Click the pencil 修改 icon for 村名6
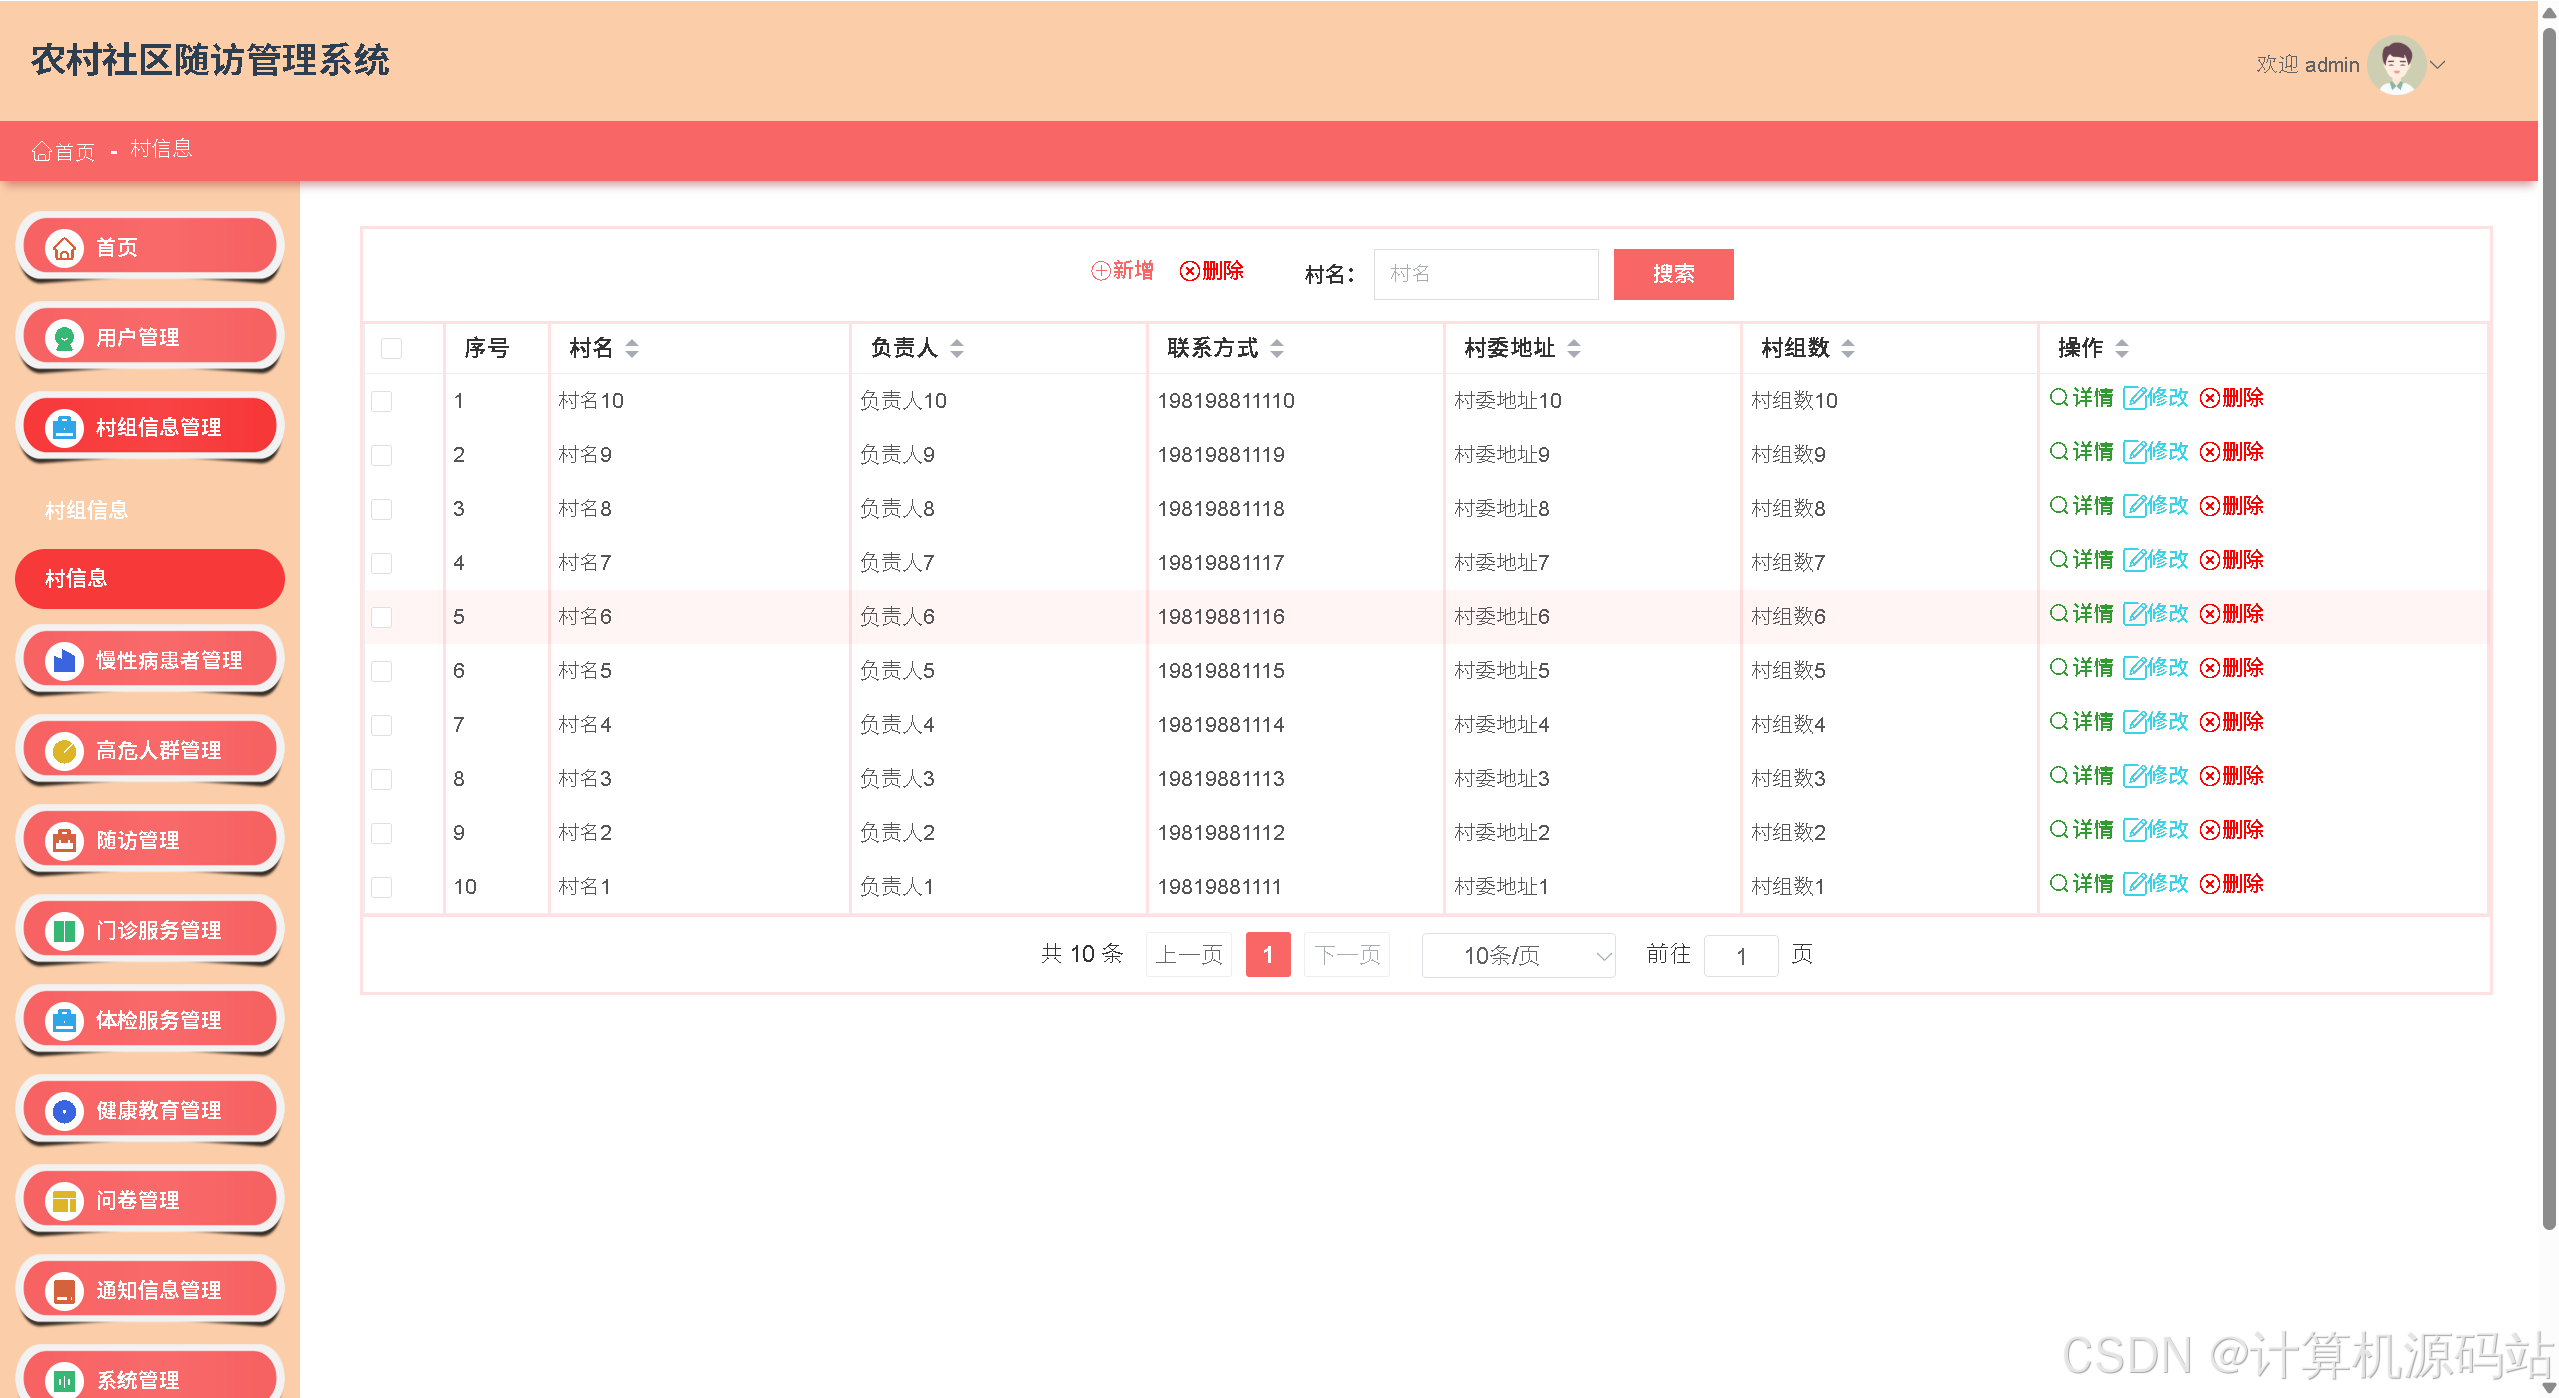The image size is (2559, 1398). pyautogui.click(x=2134, y=614)
